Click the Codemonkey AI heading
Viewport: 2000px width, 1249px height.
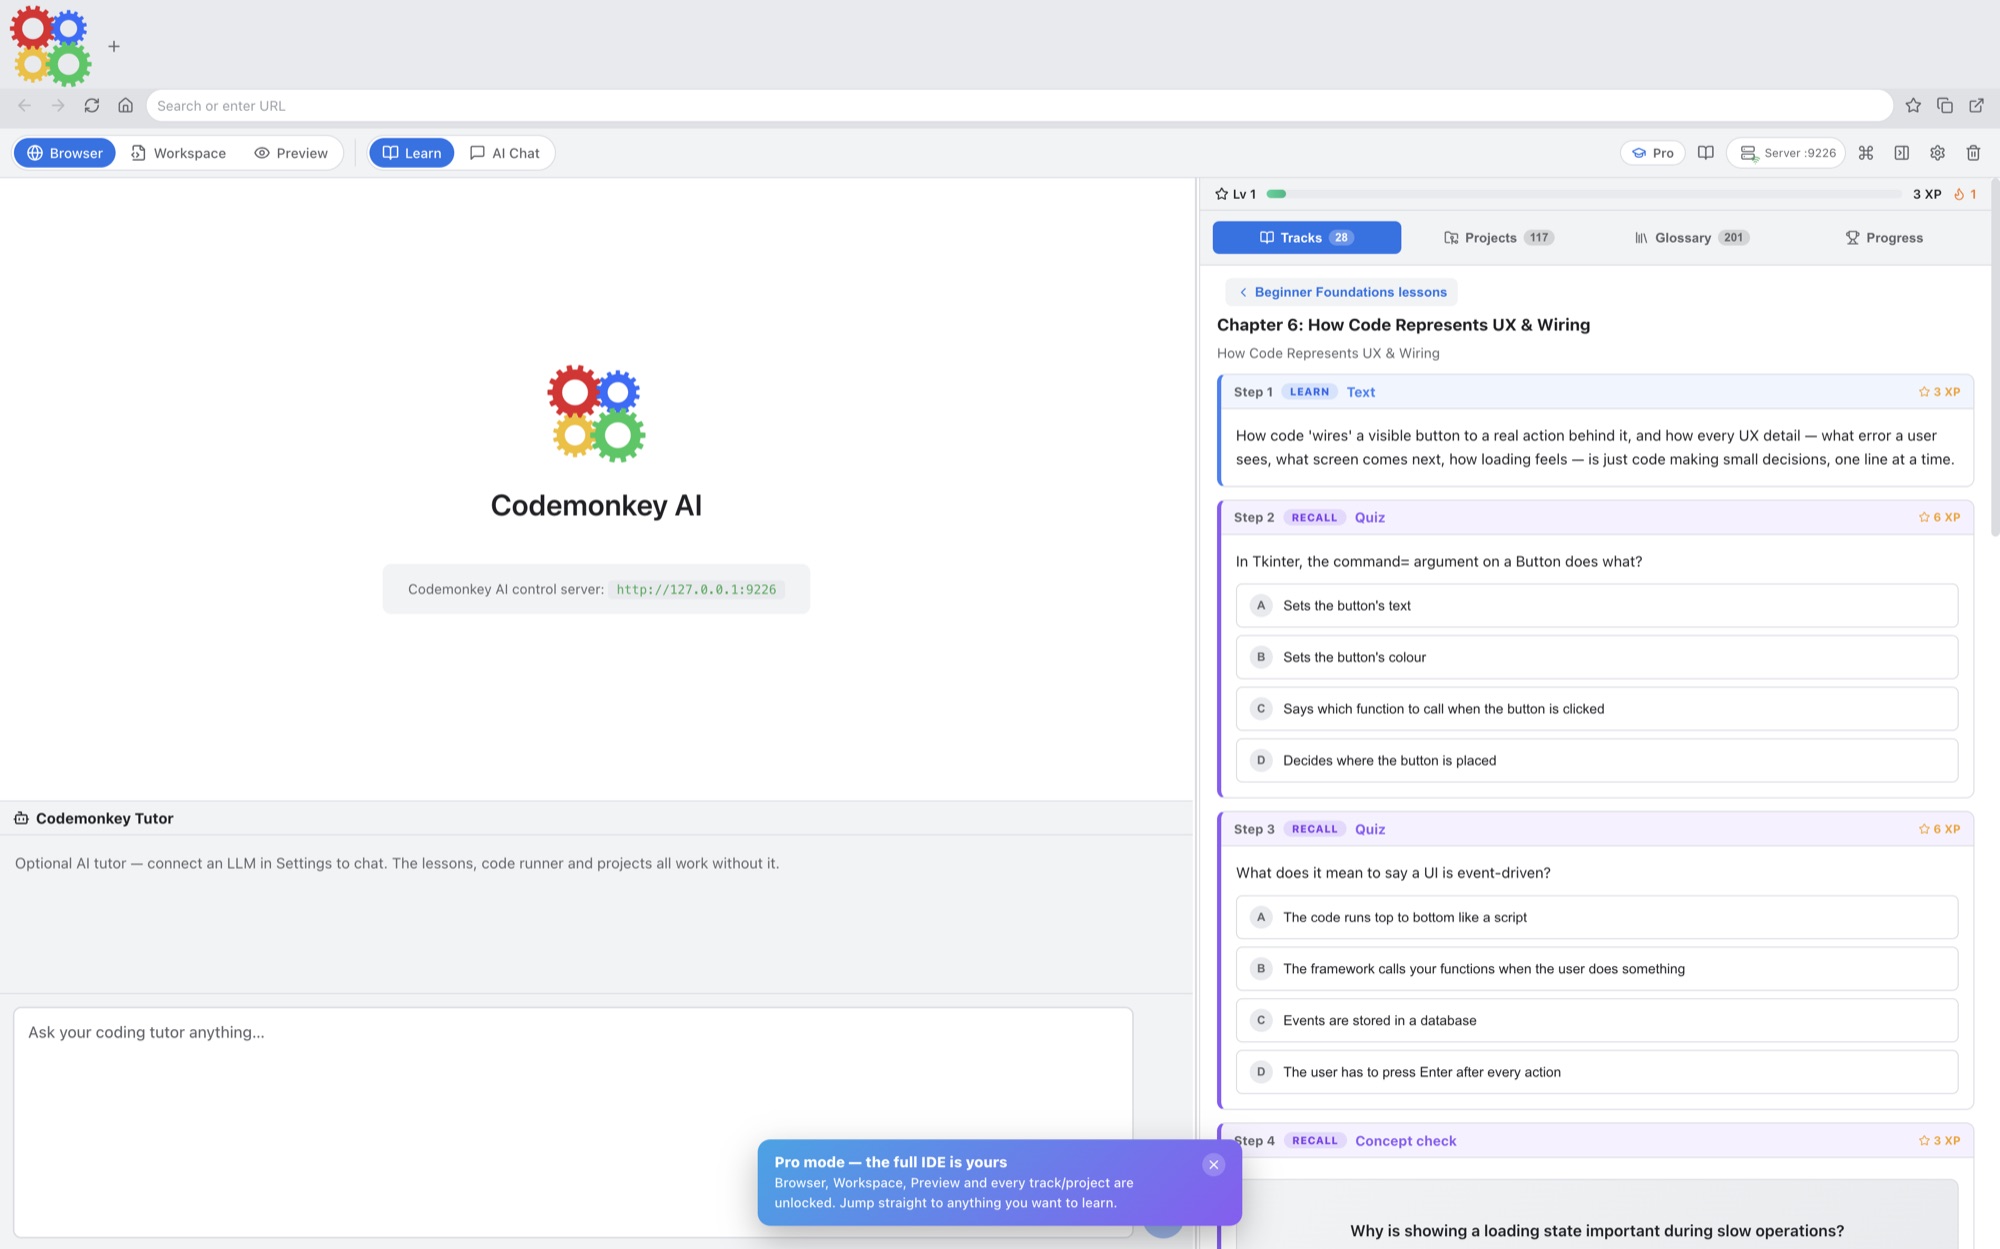coord(596,506)
